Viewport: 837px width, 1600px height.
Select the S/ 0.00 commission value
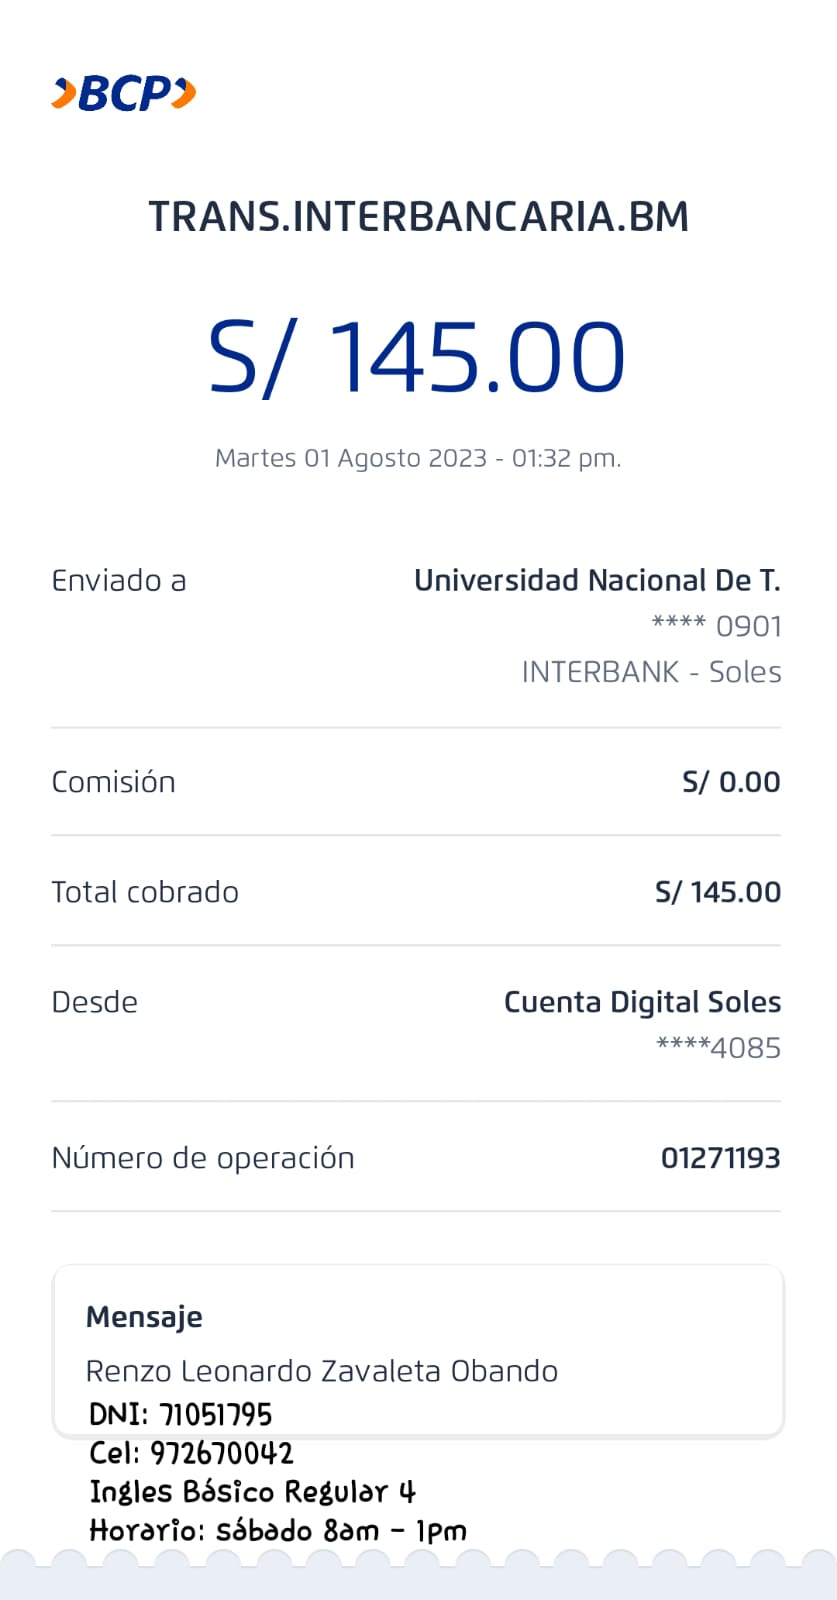(731, 782)
